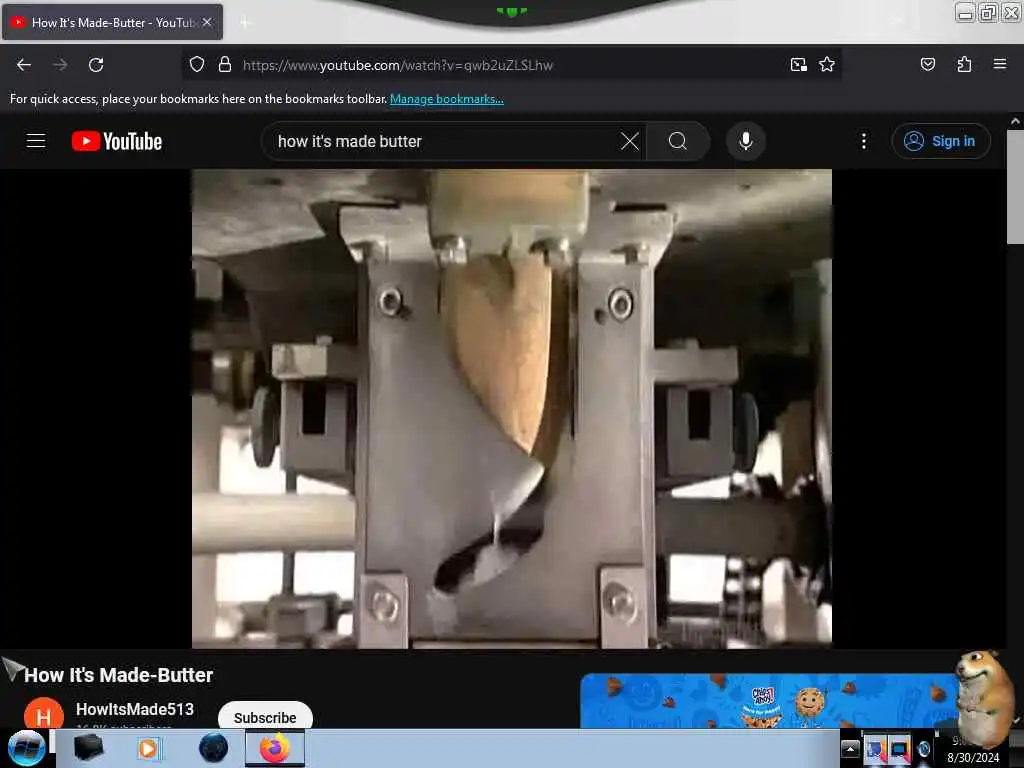The width and height of the screenshot is (1024, 768).
Task: Open the Firefox hamburger application menu
Action: (999, 64)
